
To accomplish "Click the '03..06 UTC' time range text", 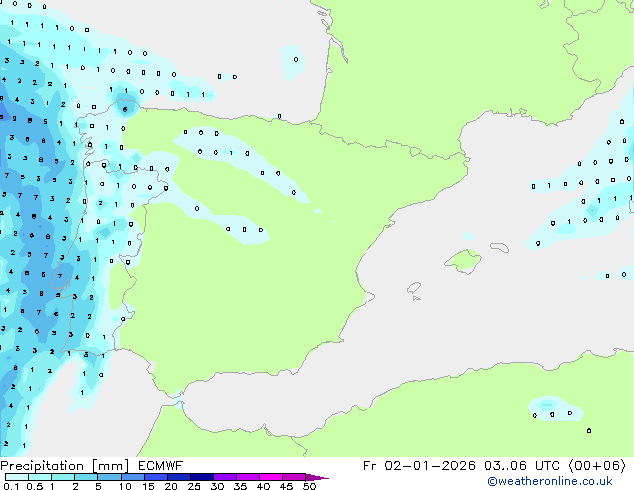I will pyautogui.click(x=522, y=466).
